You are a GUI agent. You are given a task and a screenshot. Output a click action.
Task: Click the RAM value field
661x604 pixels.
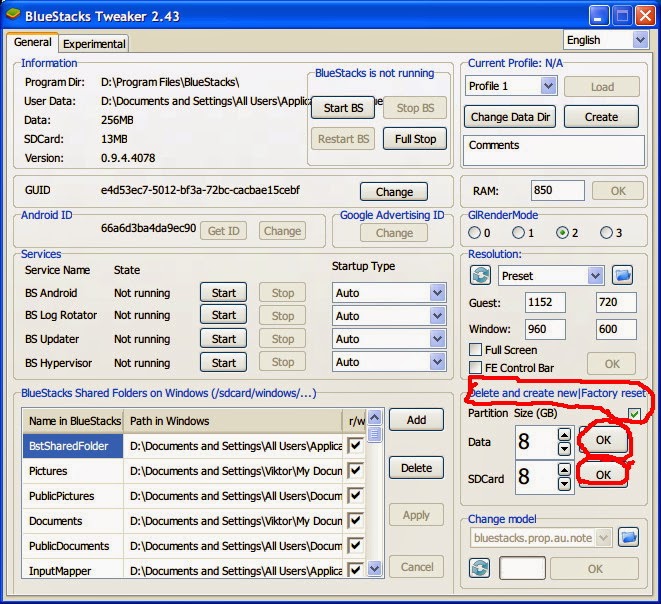click(558, 191)
